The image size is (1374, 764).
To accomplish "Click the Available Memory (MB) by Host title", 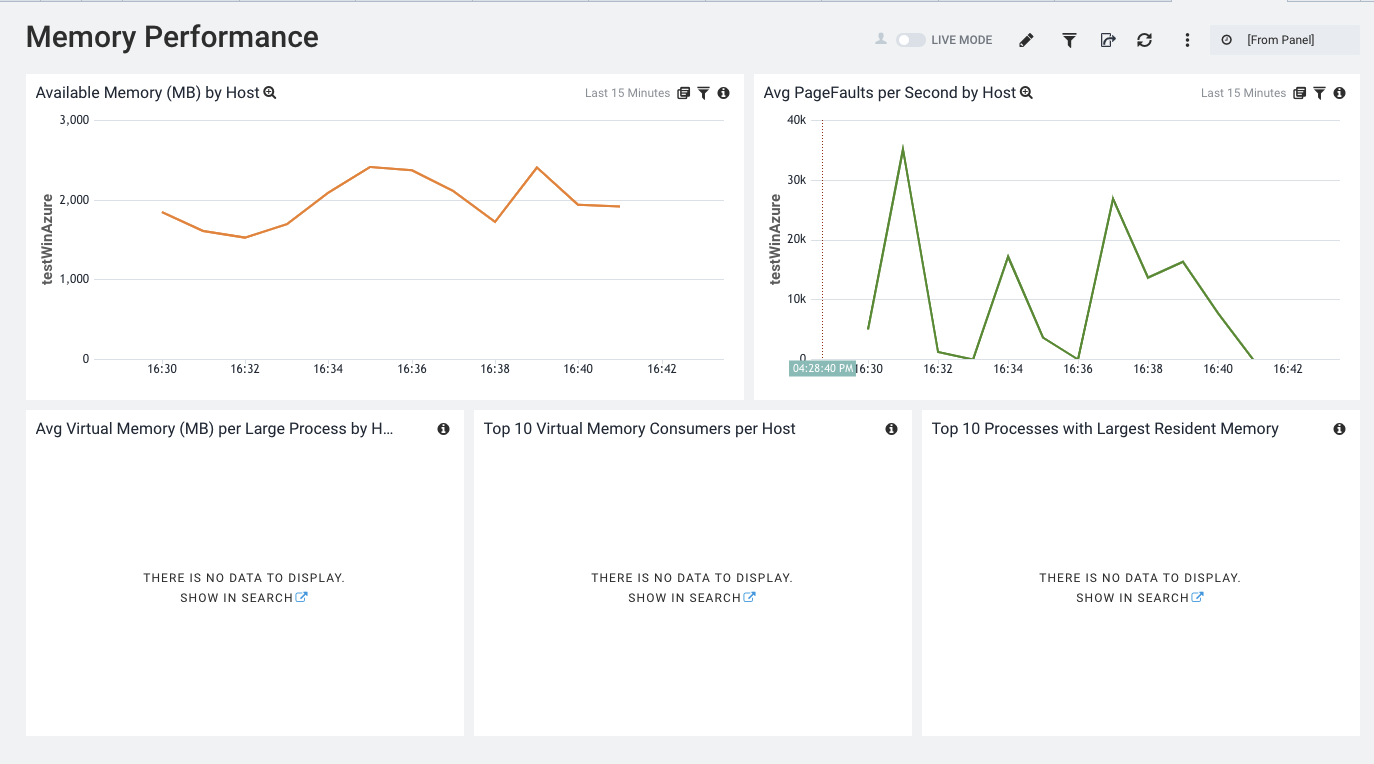I will pos(147,93).
